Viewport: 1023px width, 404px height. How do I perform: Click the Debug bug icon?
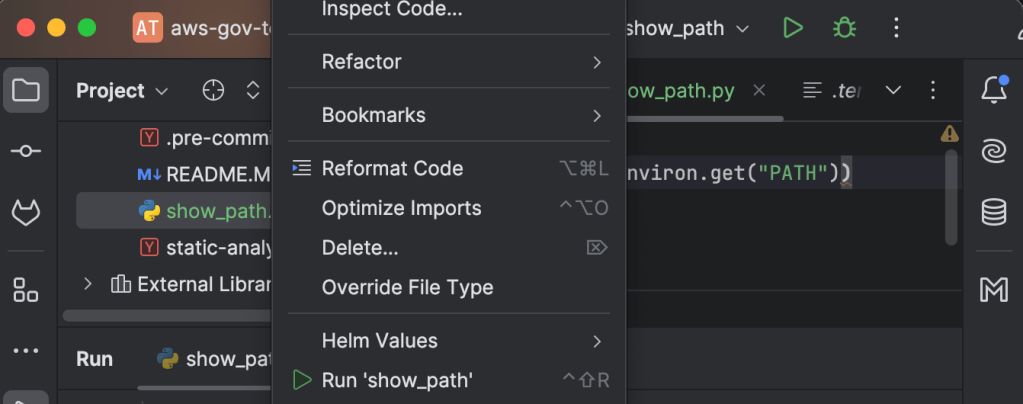(x=844, y=28)
